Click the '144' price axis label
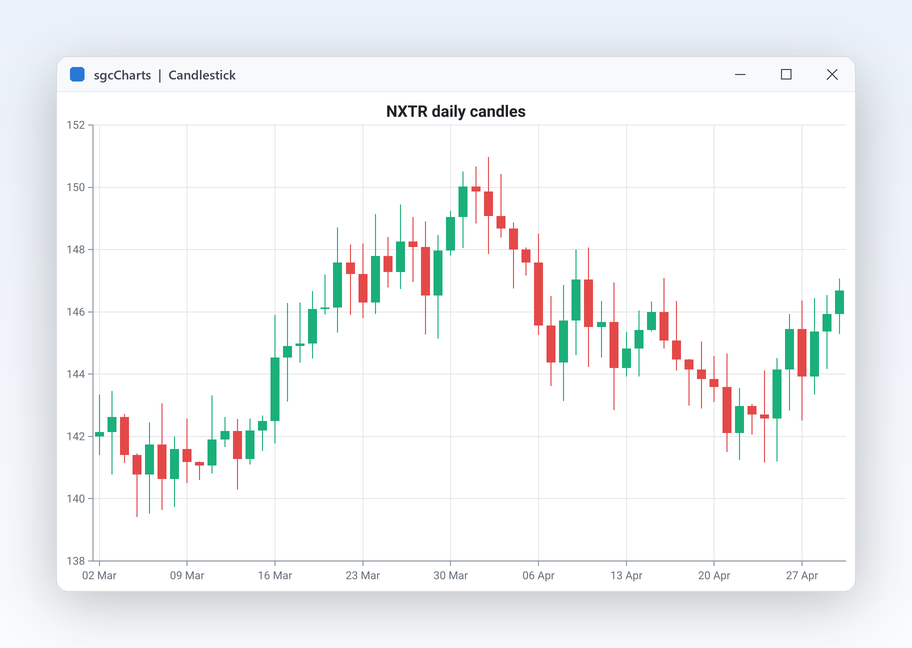Image resolution: width=912 pixels, height=648 pixels. [x=76, y=374]
